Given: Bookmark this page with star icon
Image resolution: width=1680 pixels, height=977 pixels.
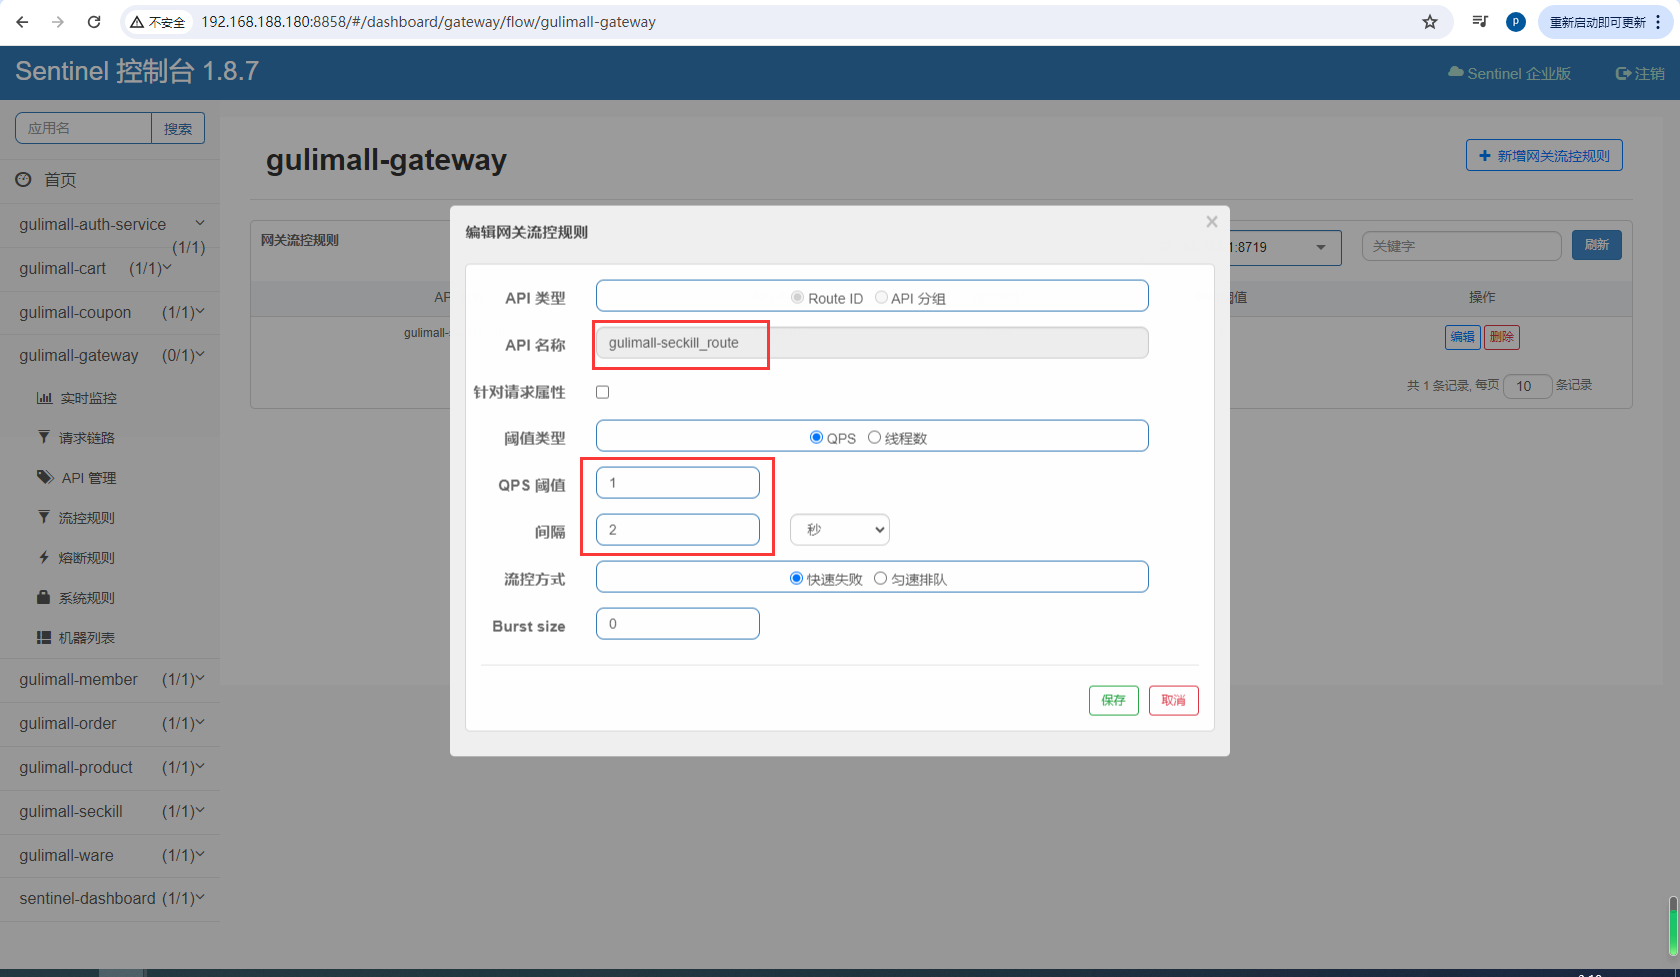Looking at the screenshot, I should point(1430,22).
